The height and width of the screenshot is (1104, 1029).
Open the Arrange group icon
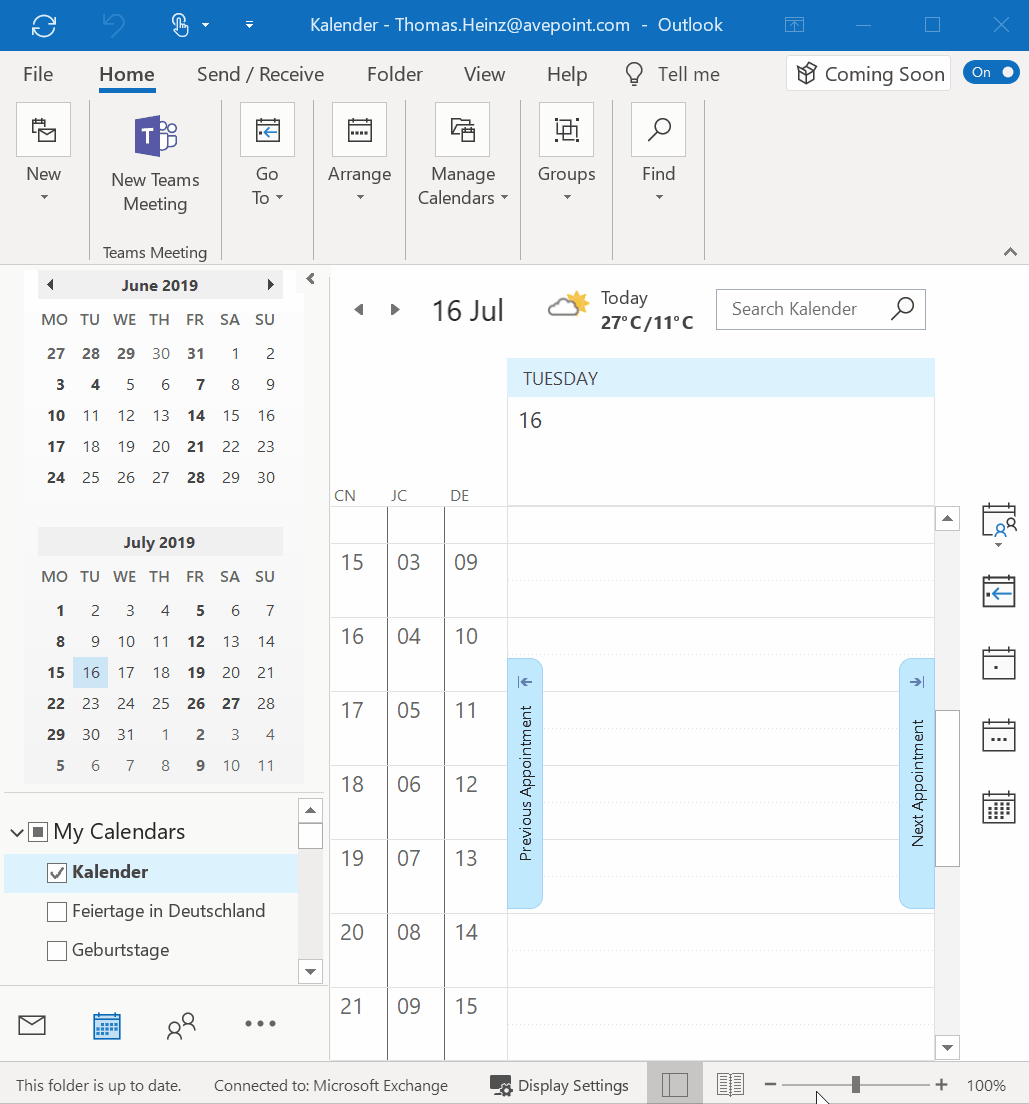pyautogui.click(x=360, y=130)
